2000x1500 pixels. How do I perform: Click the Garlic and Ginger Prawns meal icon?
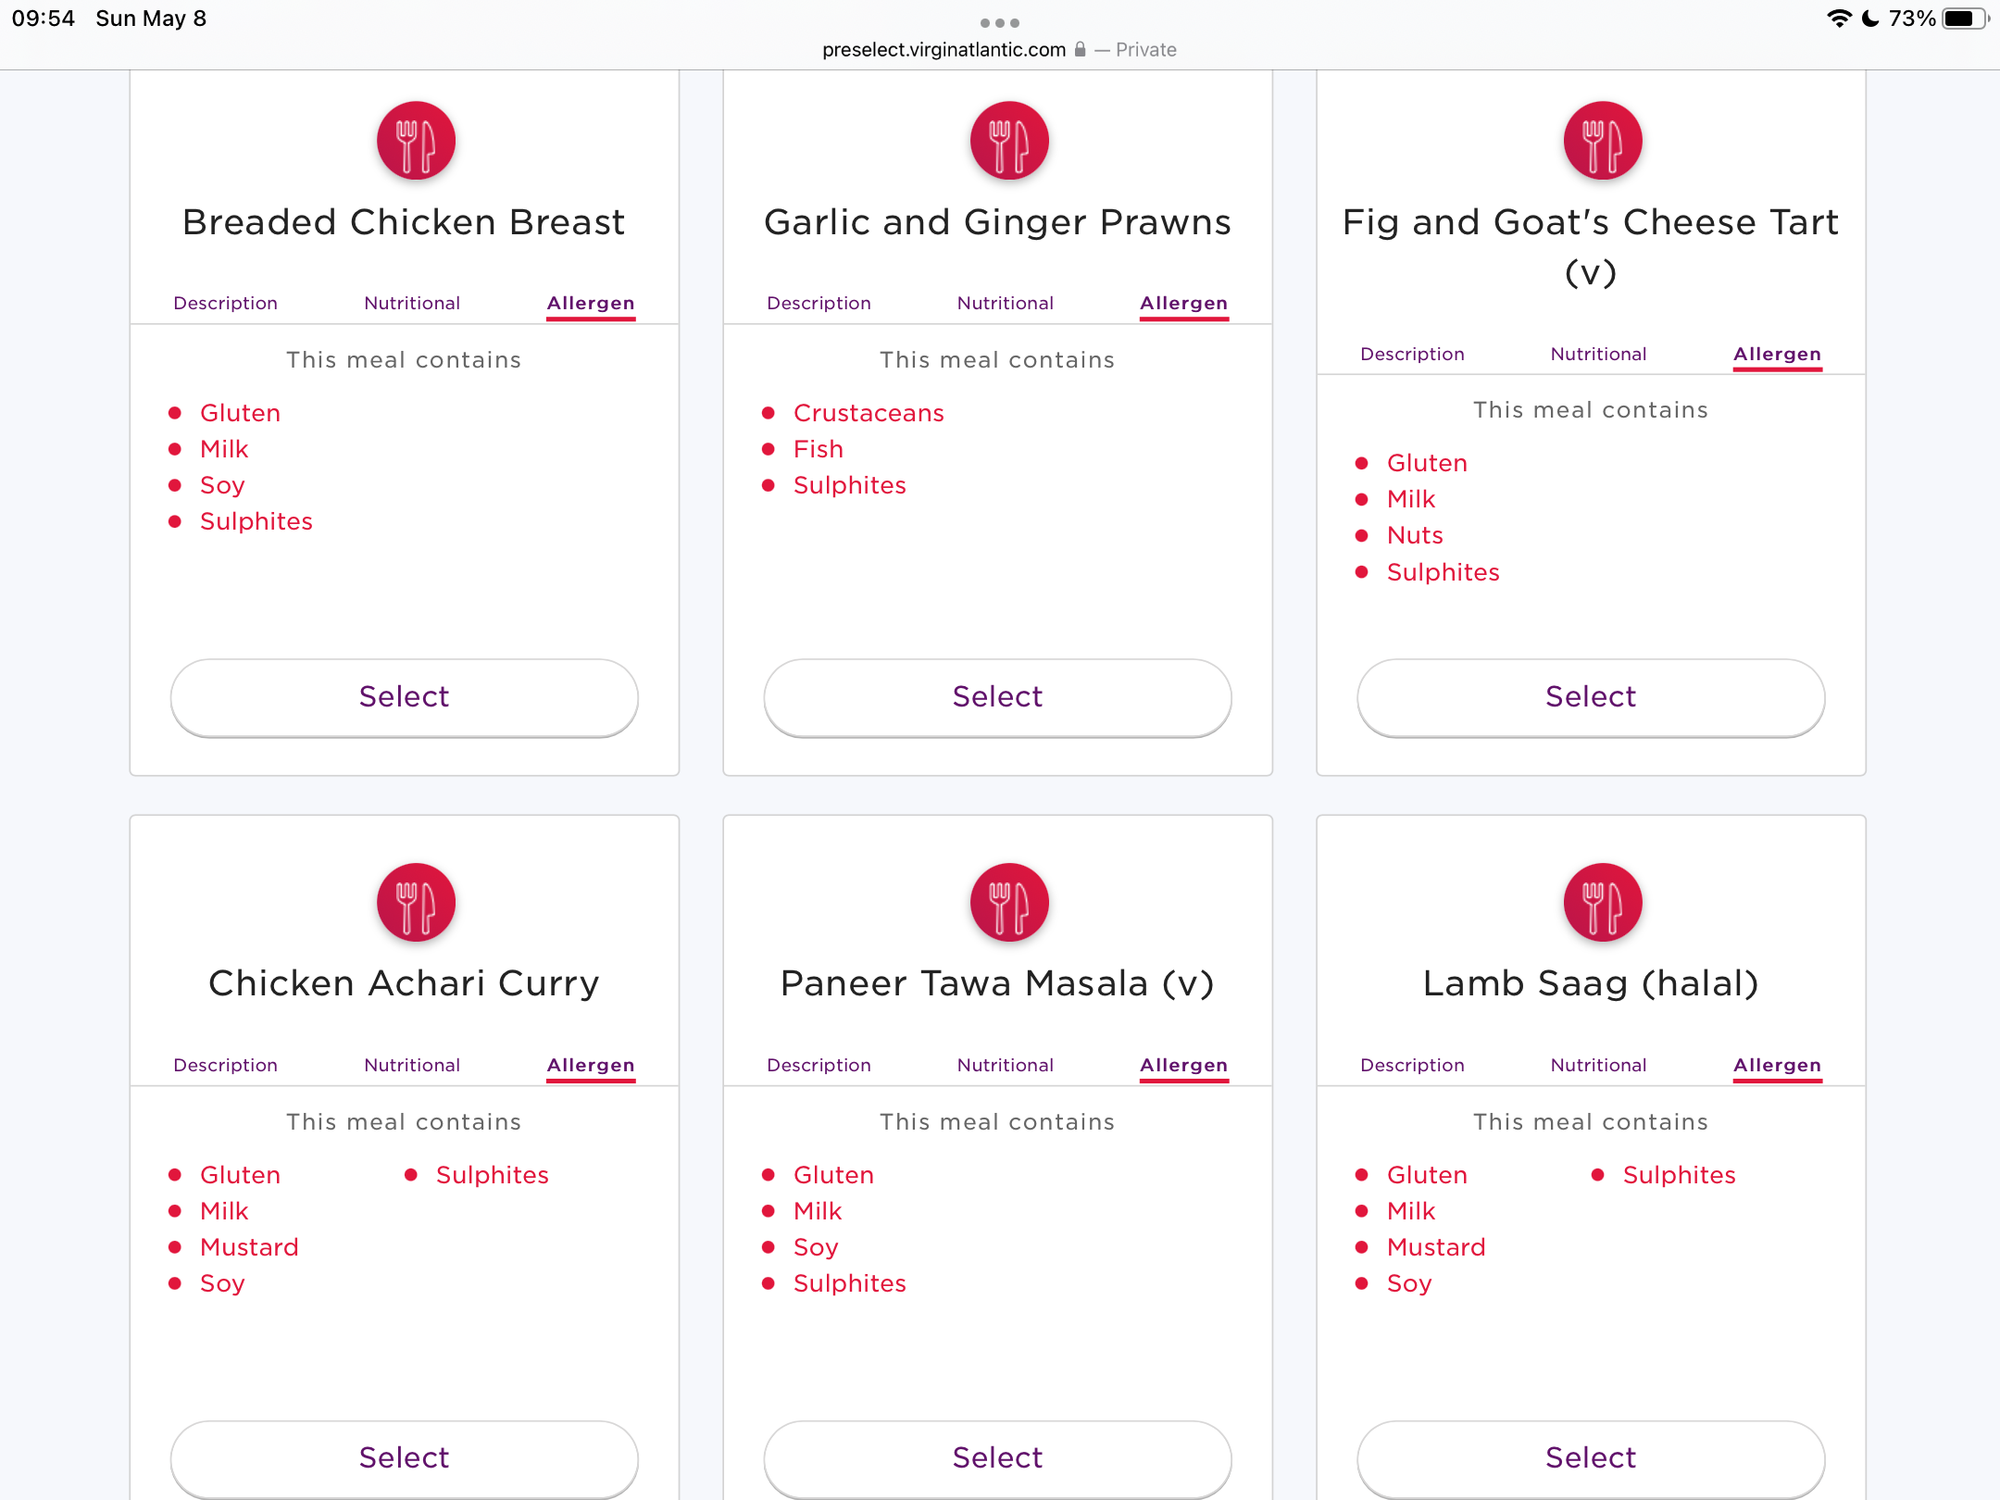pos(1009,141)
